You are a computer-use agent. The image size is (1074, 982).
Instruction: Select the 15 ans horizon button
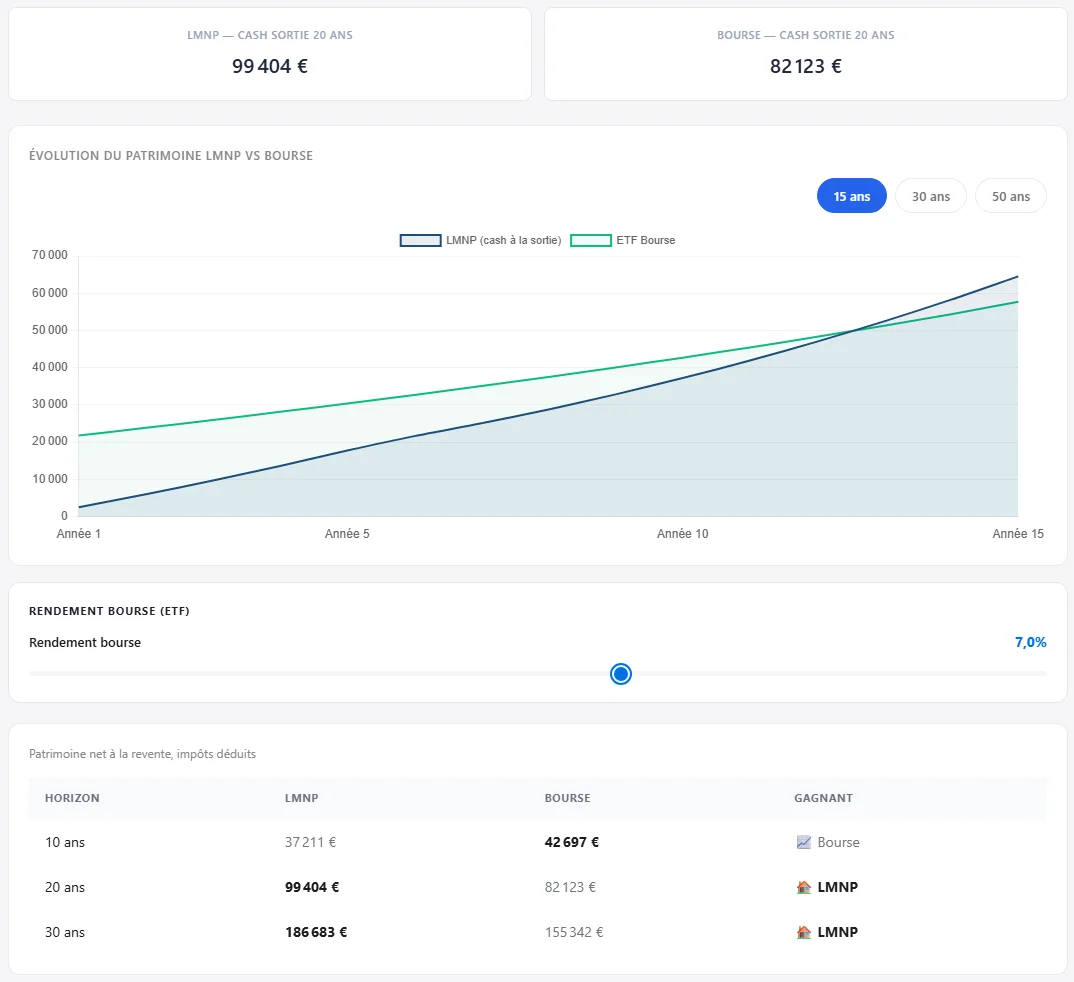(851, 196)
